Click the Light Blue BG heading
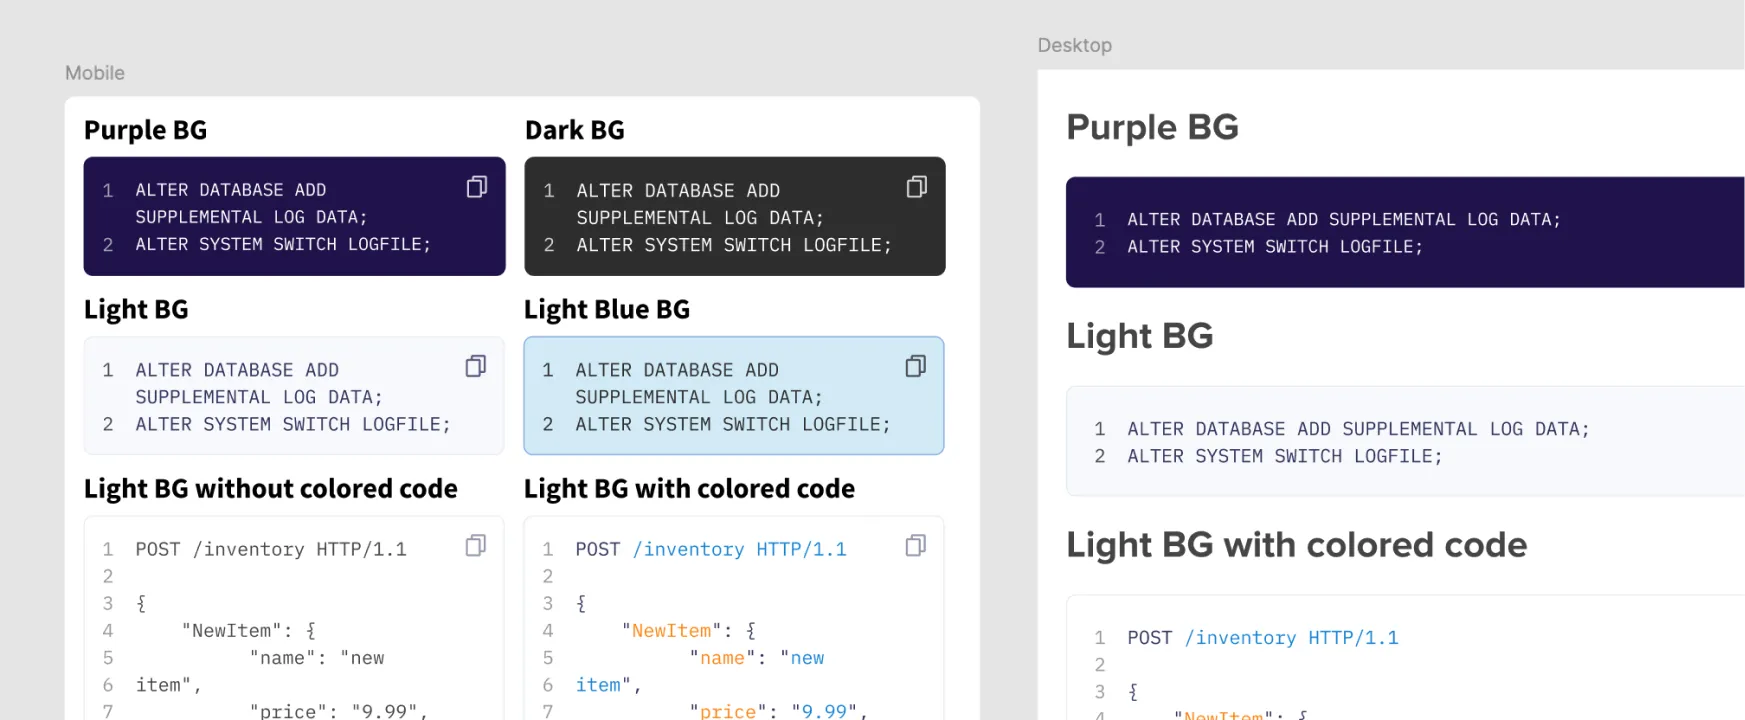 [x=607, y=310]
